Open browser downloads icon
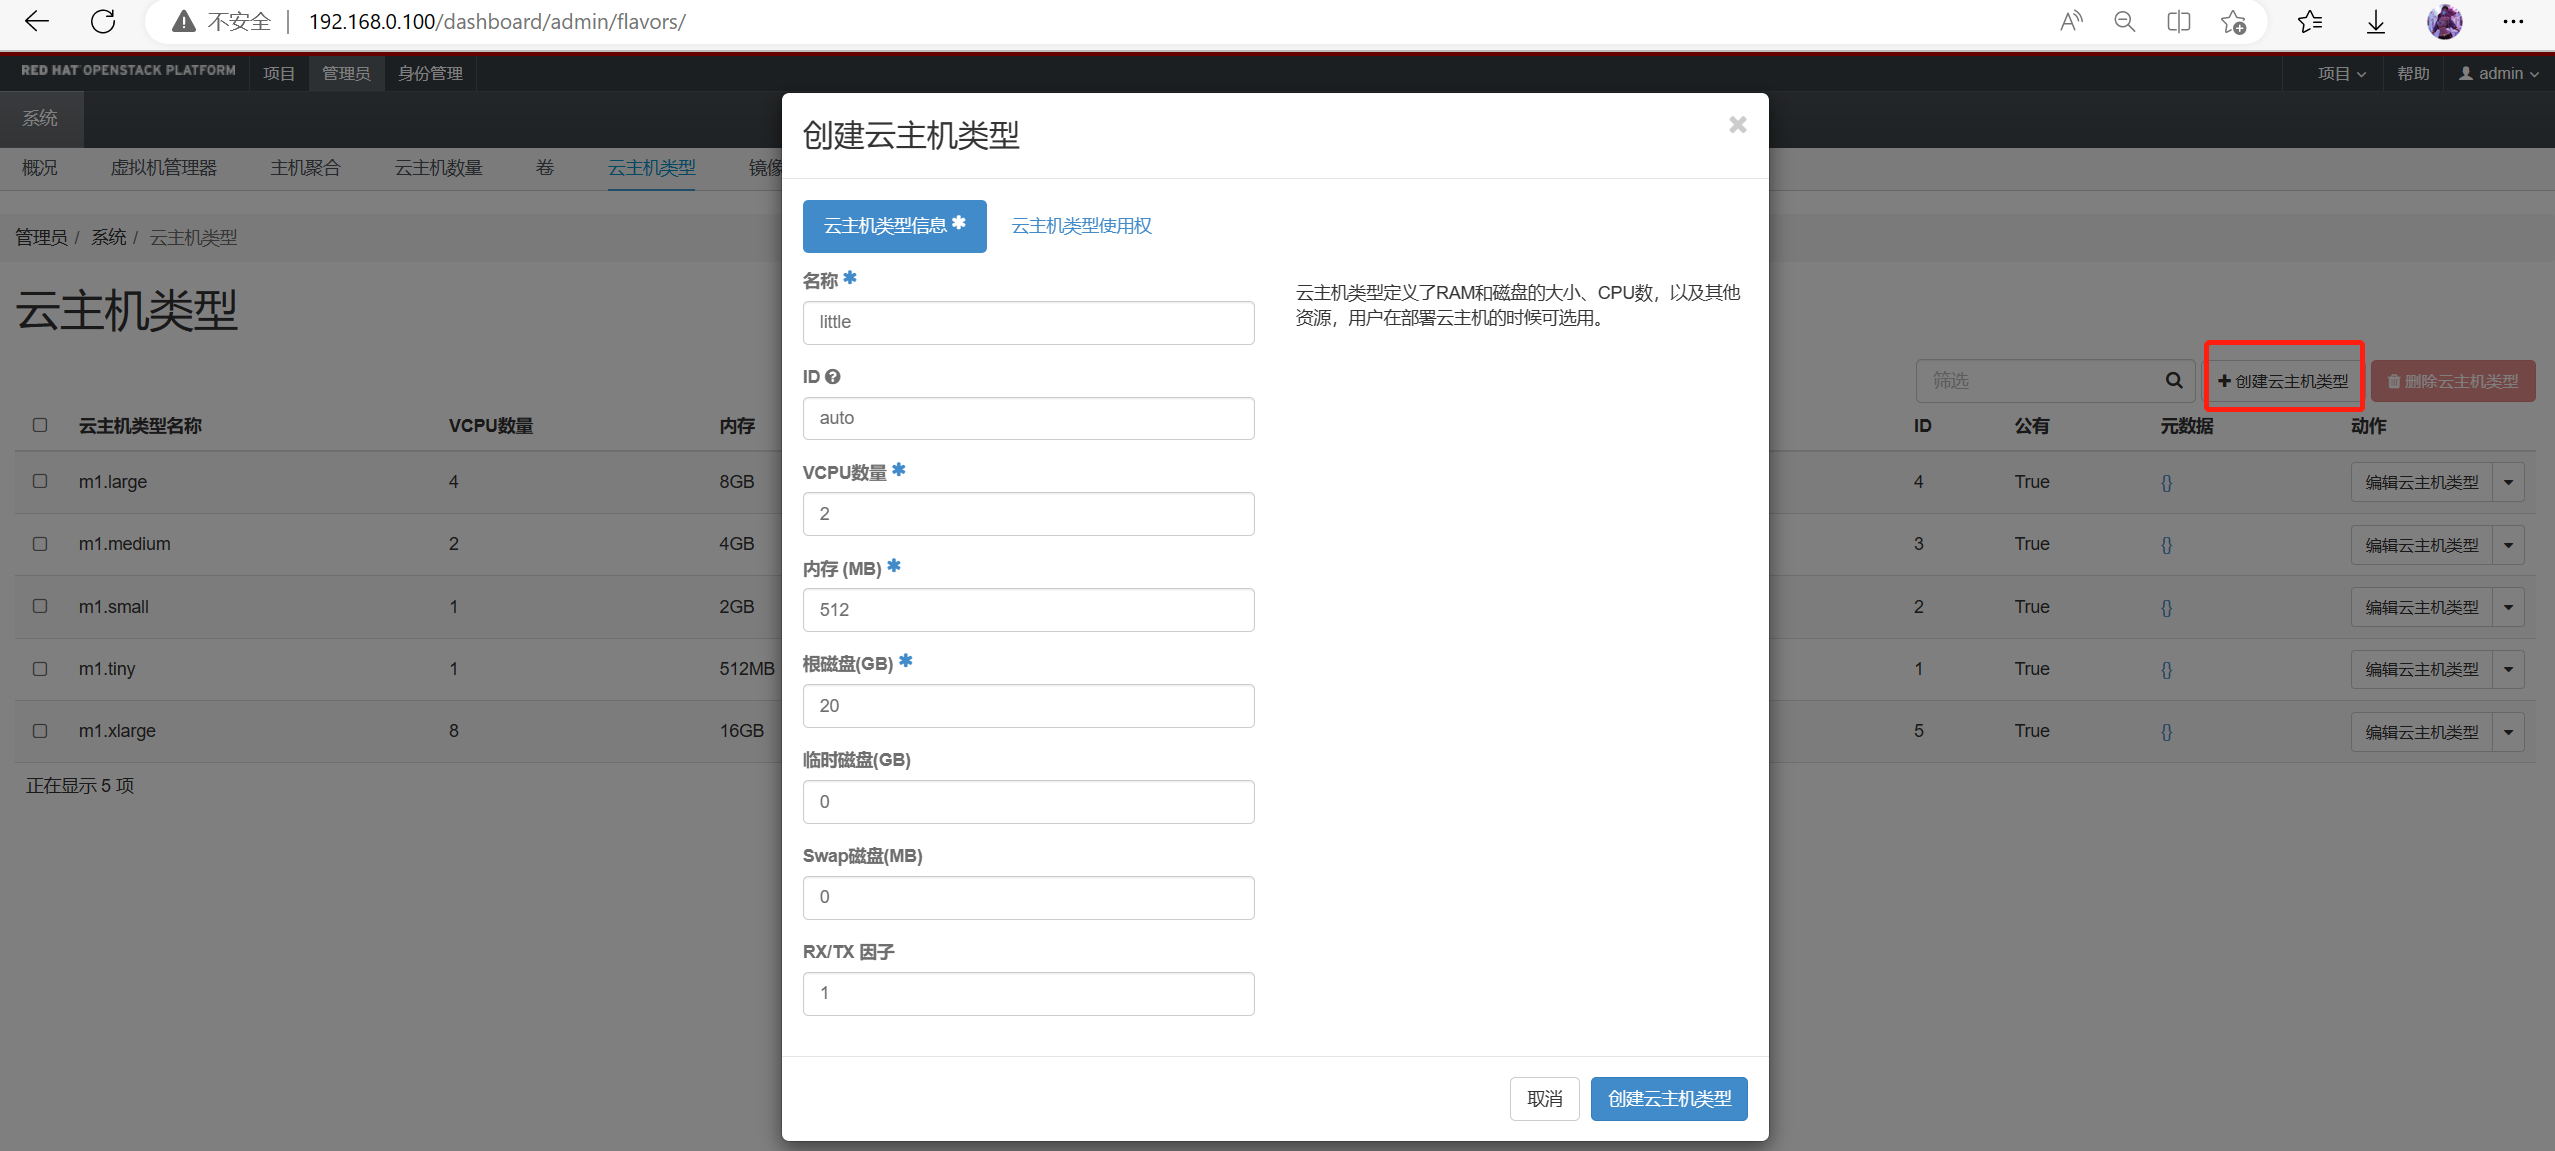The image size is (2555, 1151). pyautogui.click(x=2376, y=21)
